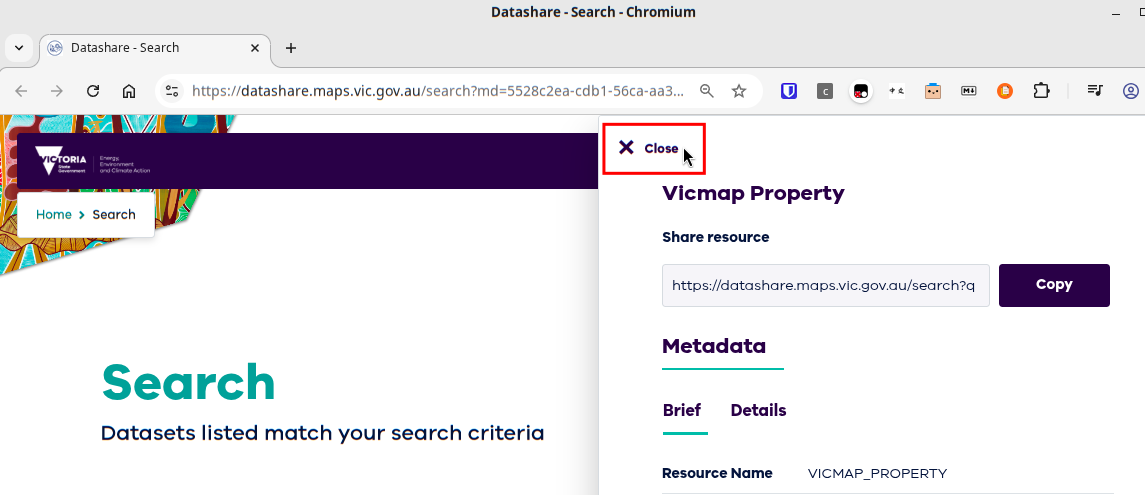1145x495 pixels.
Task: Click the Vicmap Property heading
Action: [x=753, y=193]
